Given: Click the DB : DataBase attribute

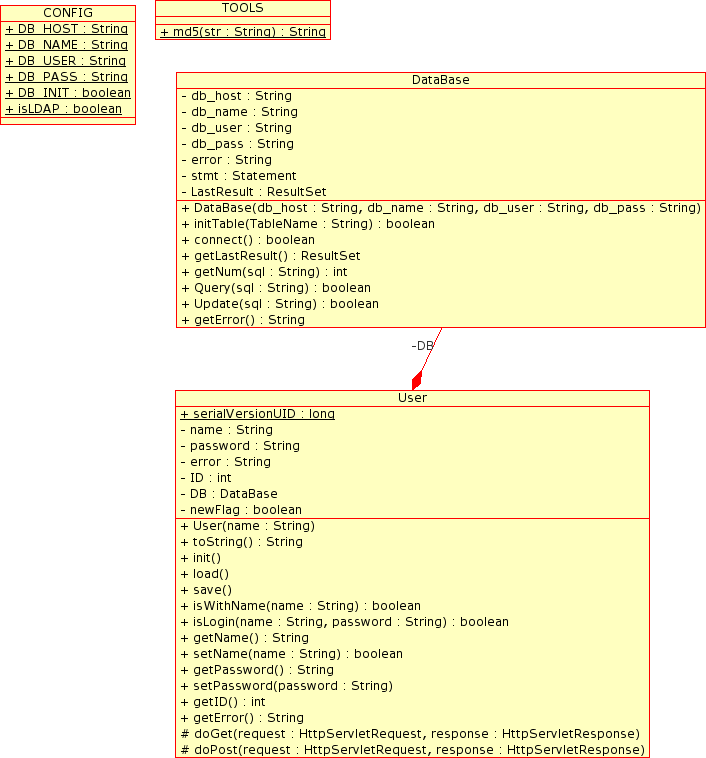Looking at the screenshot, I should (229, 494).
